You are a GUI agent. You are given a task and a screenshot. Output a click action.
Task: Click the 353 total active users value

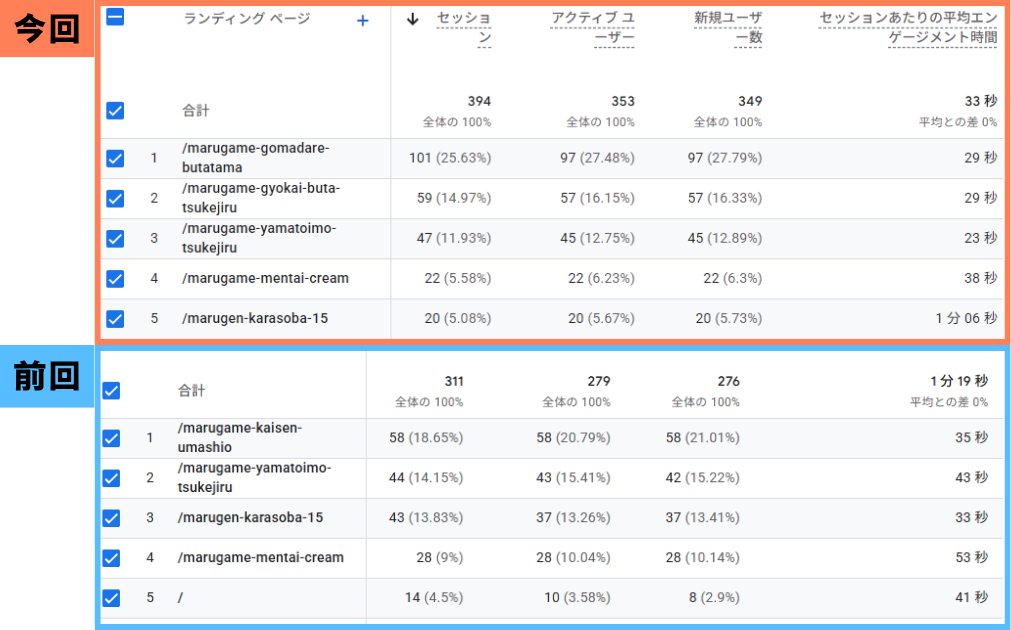coord(623,101)
